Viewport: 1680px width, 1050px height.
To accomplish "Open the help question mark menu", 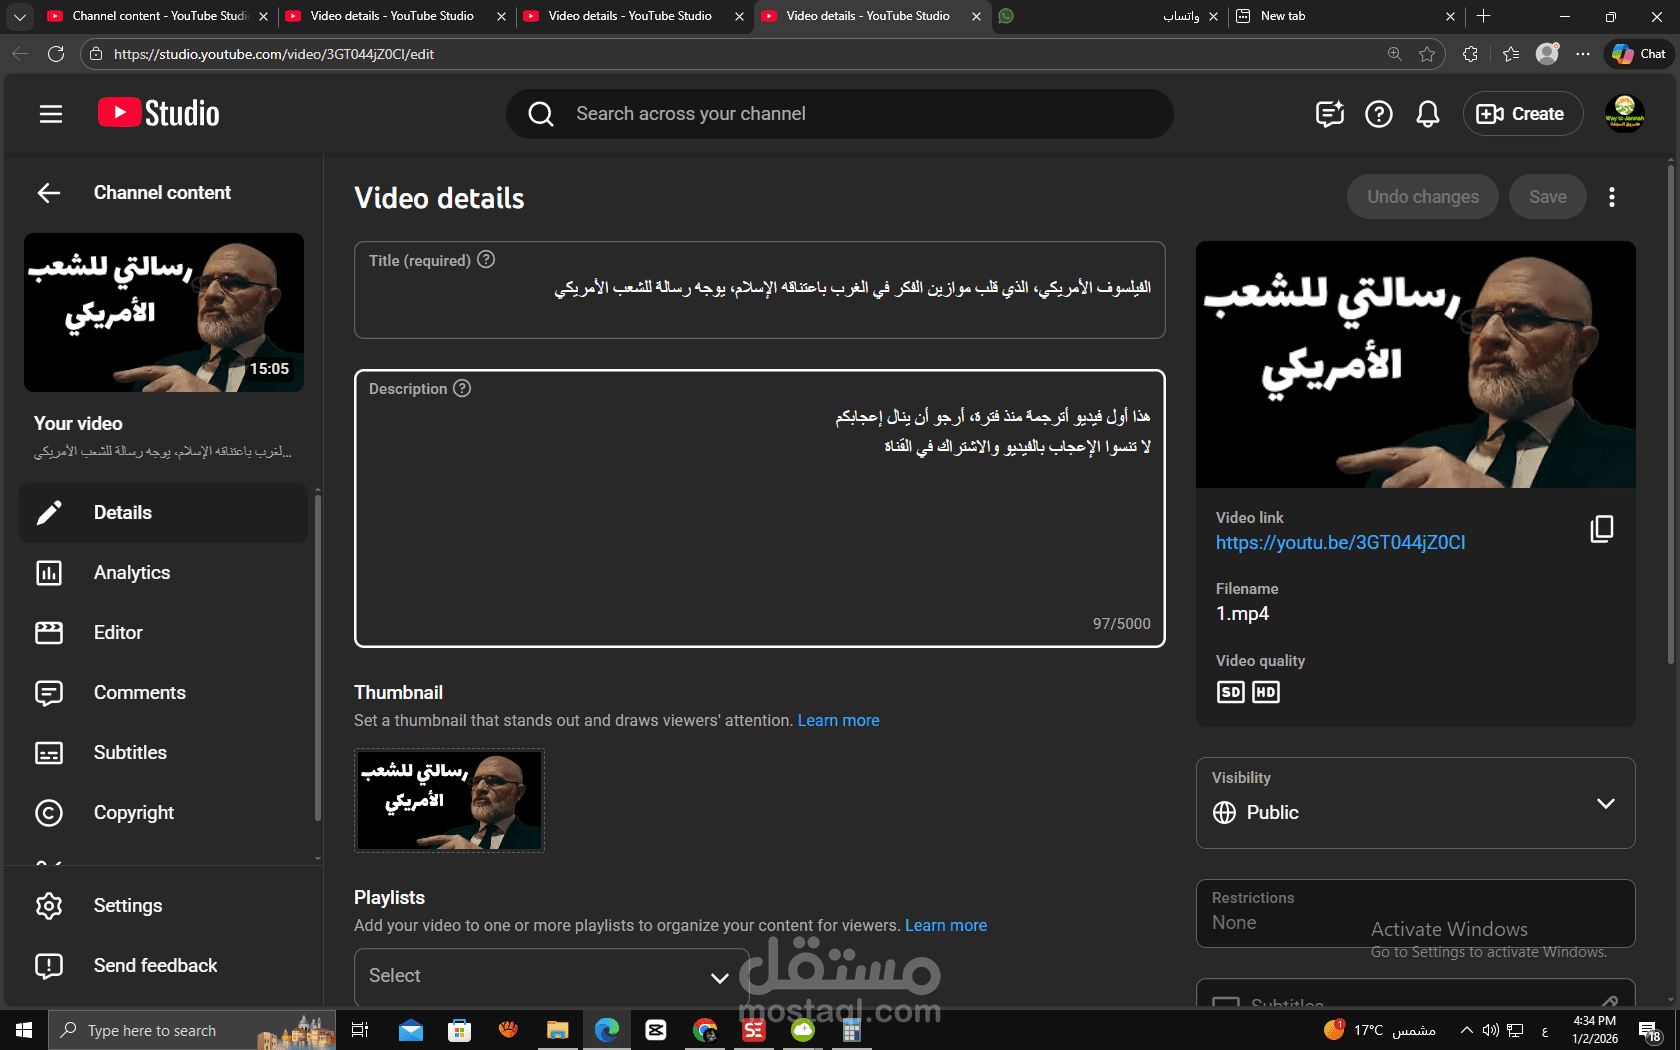I will click(x=1378, y=113).
